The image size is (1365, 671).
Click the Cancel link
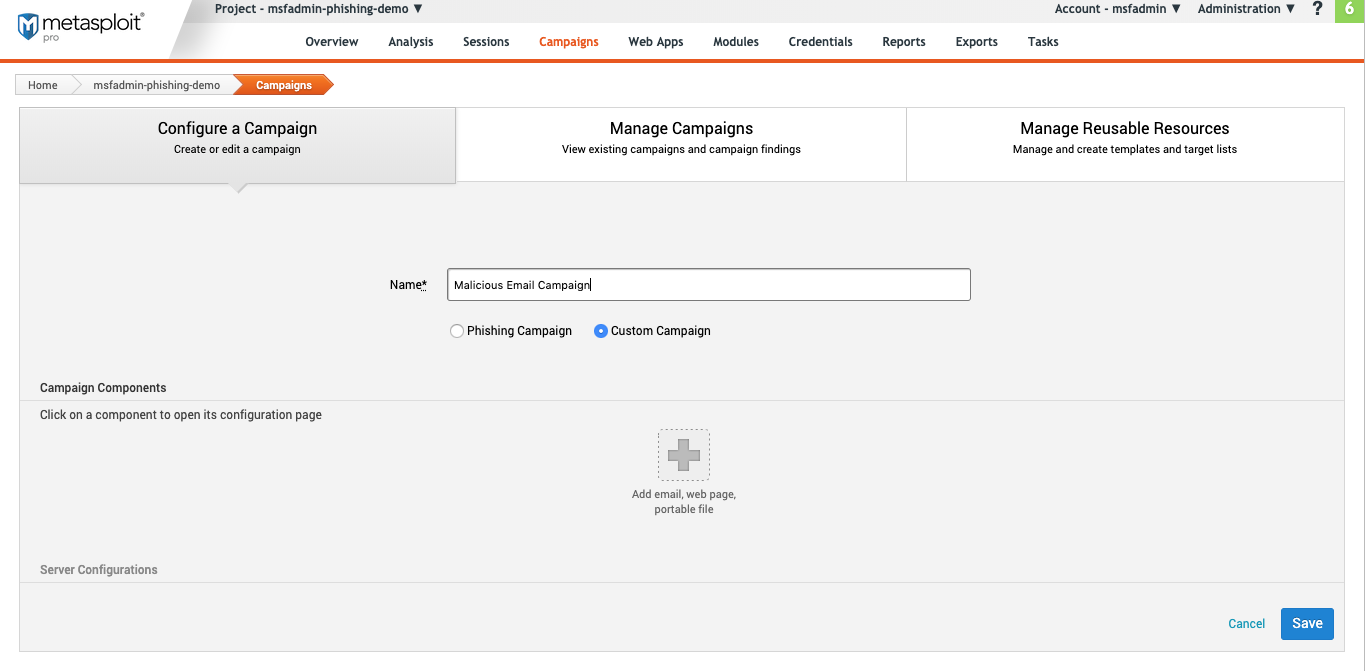click(1246, 624)
